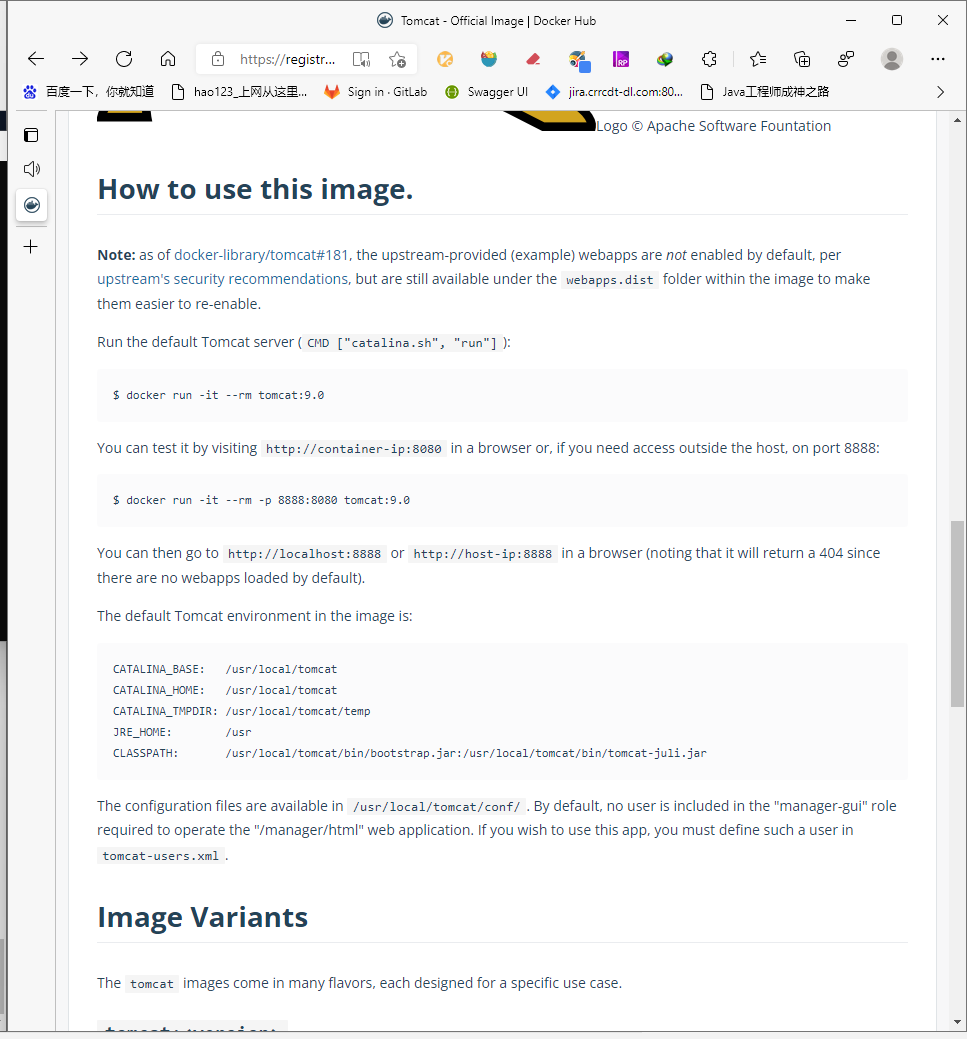
Task: Open the Java engineer bookmark
Action: point(765,92)
